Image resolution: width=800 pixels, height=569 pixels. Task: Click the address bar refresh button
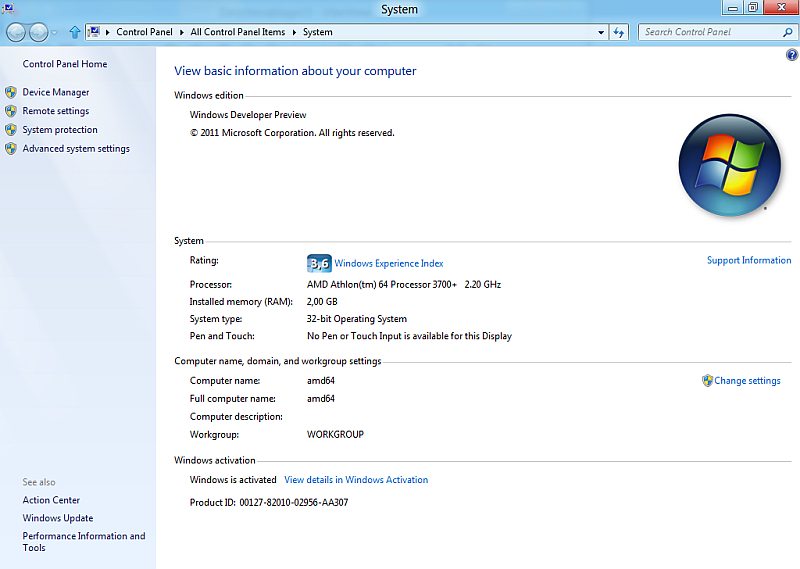click(619, 32)
